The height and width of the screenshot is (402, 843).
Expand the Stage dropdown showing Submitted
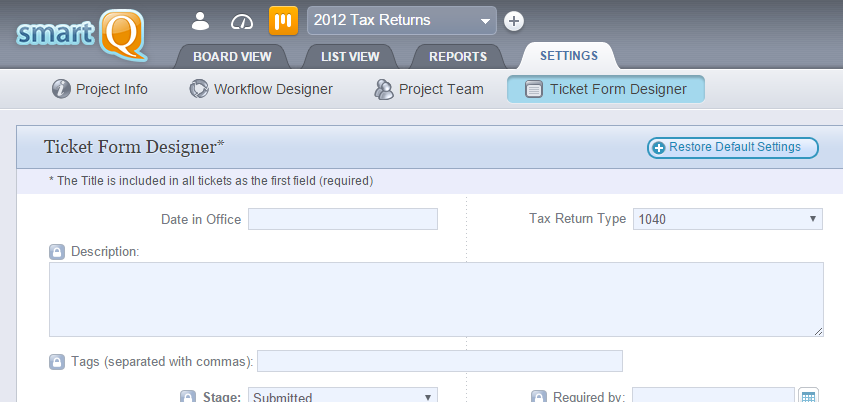(342, 396)
